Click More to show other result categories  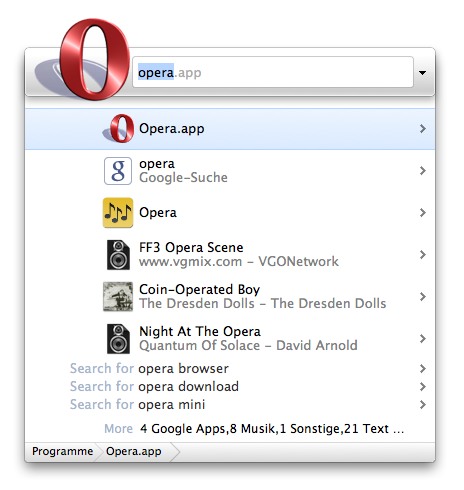point(119,429)
